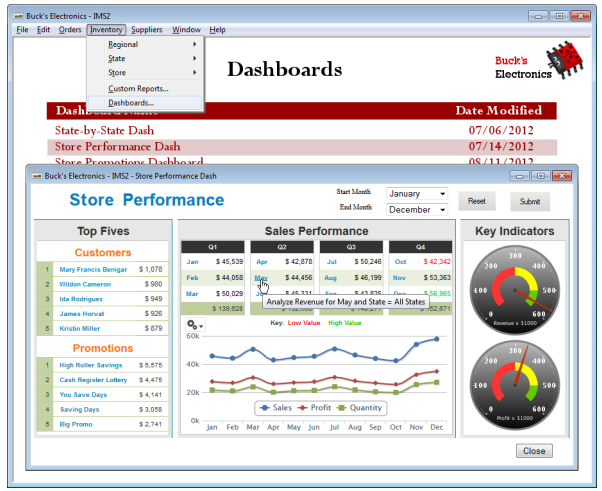Image resolution: width=602 pixels, height=491 pixels.
Task: Open the Start Month January dropdown
Action: pos(417,193)
